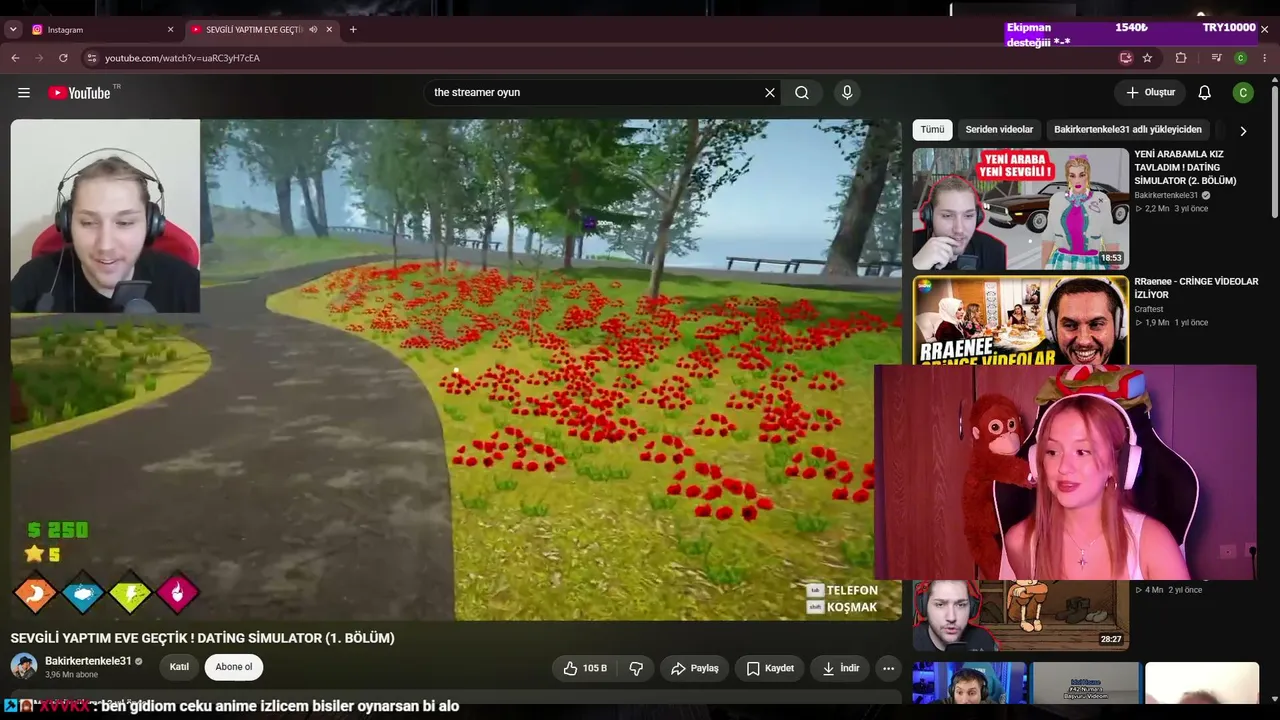Reload the page in the browser
This screenshot has height=720, width=1280.
pos(63,58)
